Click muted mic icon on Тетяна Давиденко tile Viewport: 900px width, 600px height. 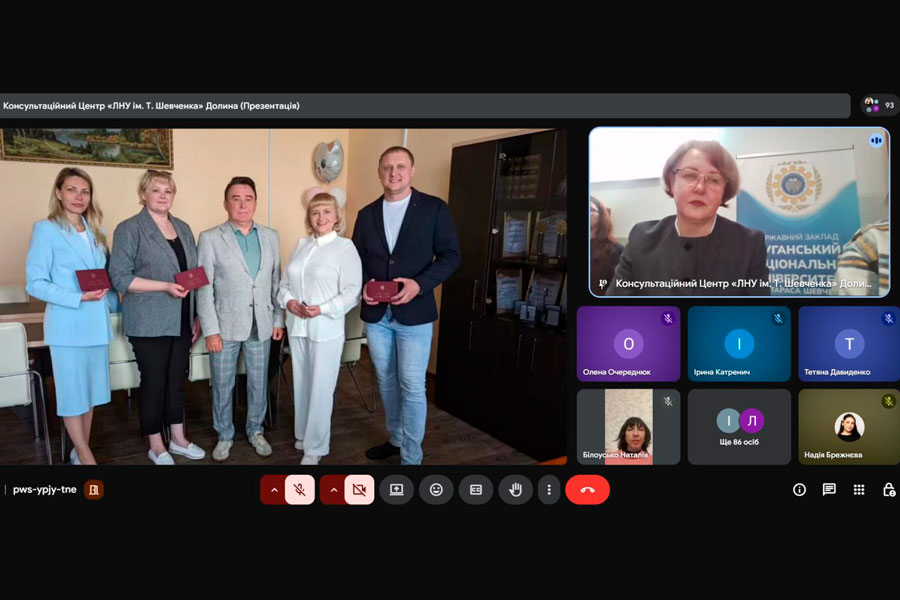889,319
